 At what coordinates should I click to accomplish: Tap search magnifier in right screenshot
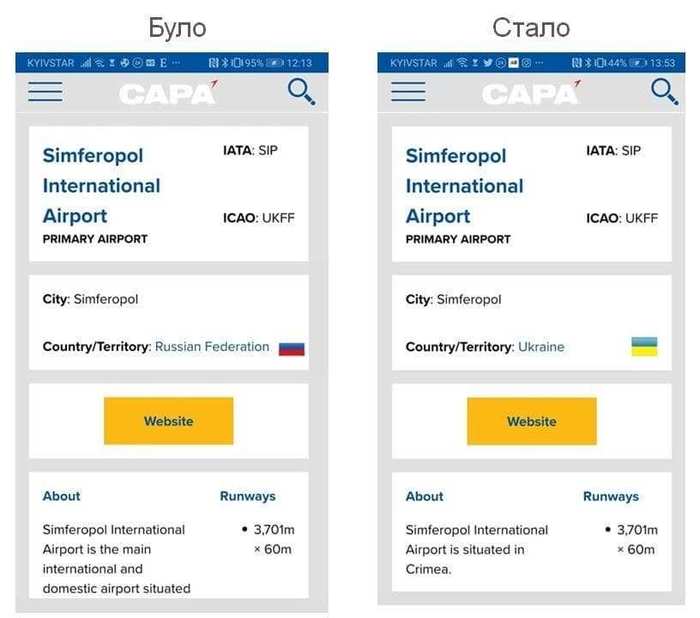tap(664, 92)
